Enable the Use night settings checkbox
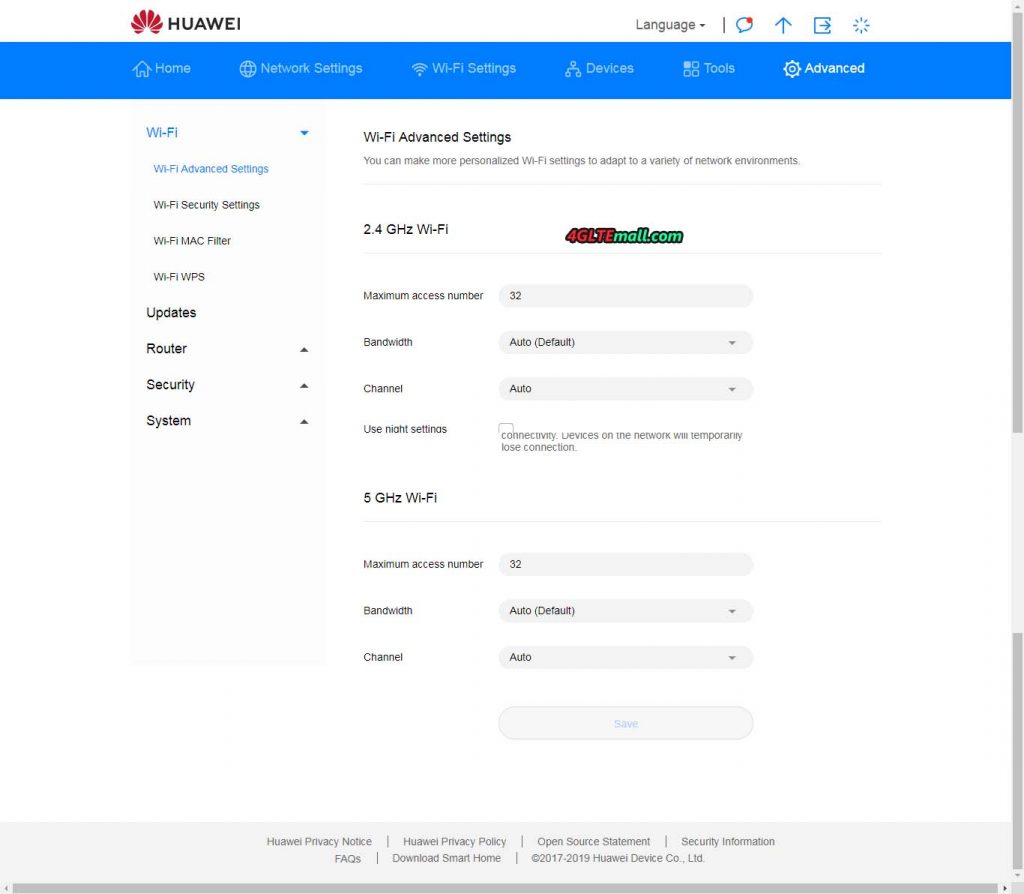Image resolution: width=1024 pixels, height=894 pixels. (506, 428)
